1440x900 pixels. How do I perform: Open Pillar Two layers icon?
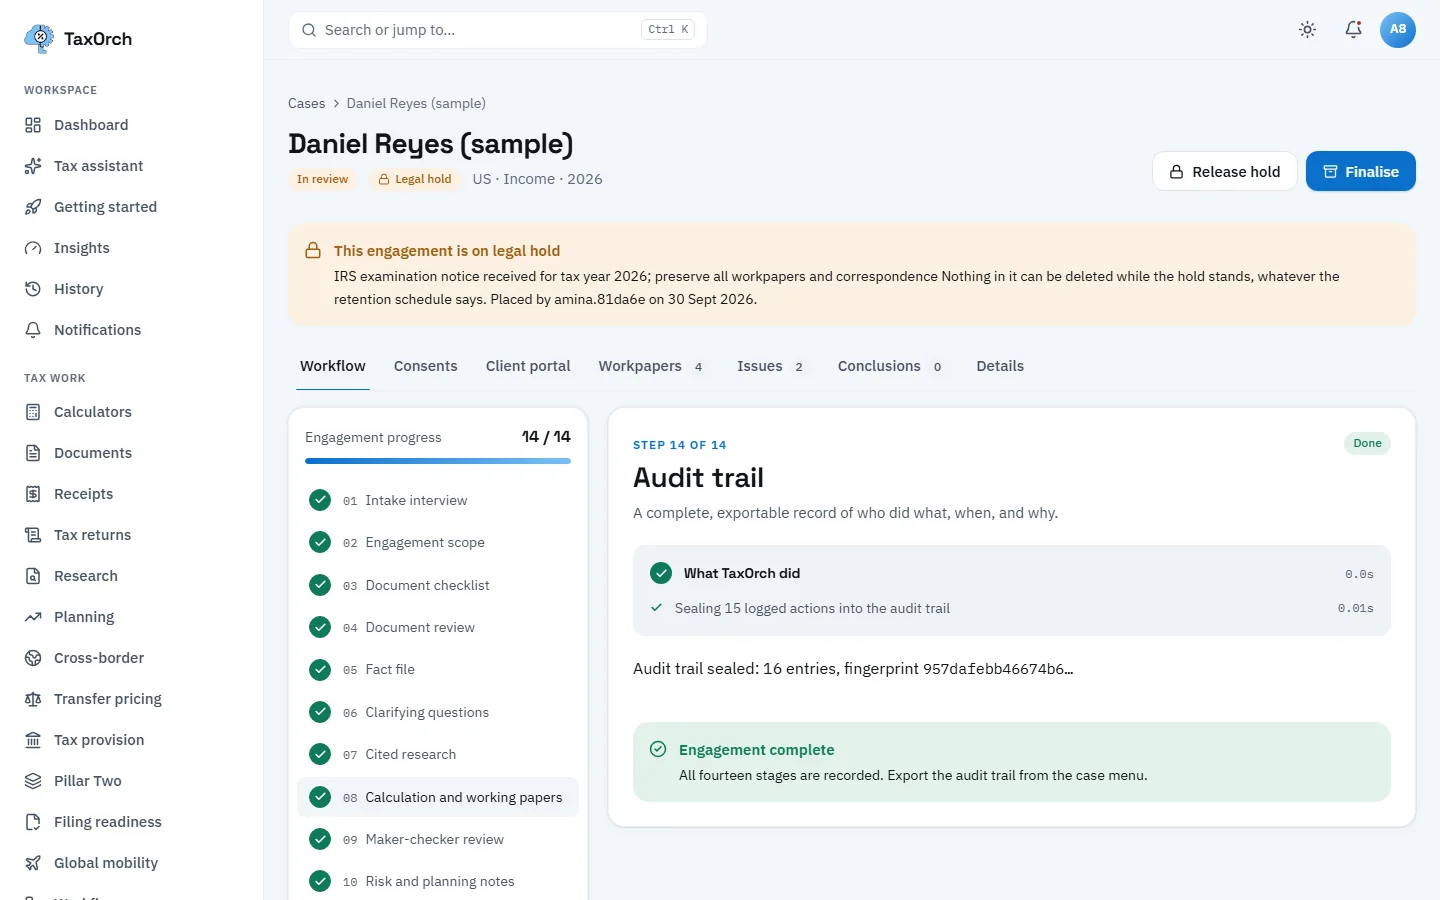coord(33,781)
